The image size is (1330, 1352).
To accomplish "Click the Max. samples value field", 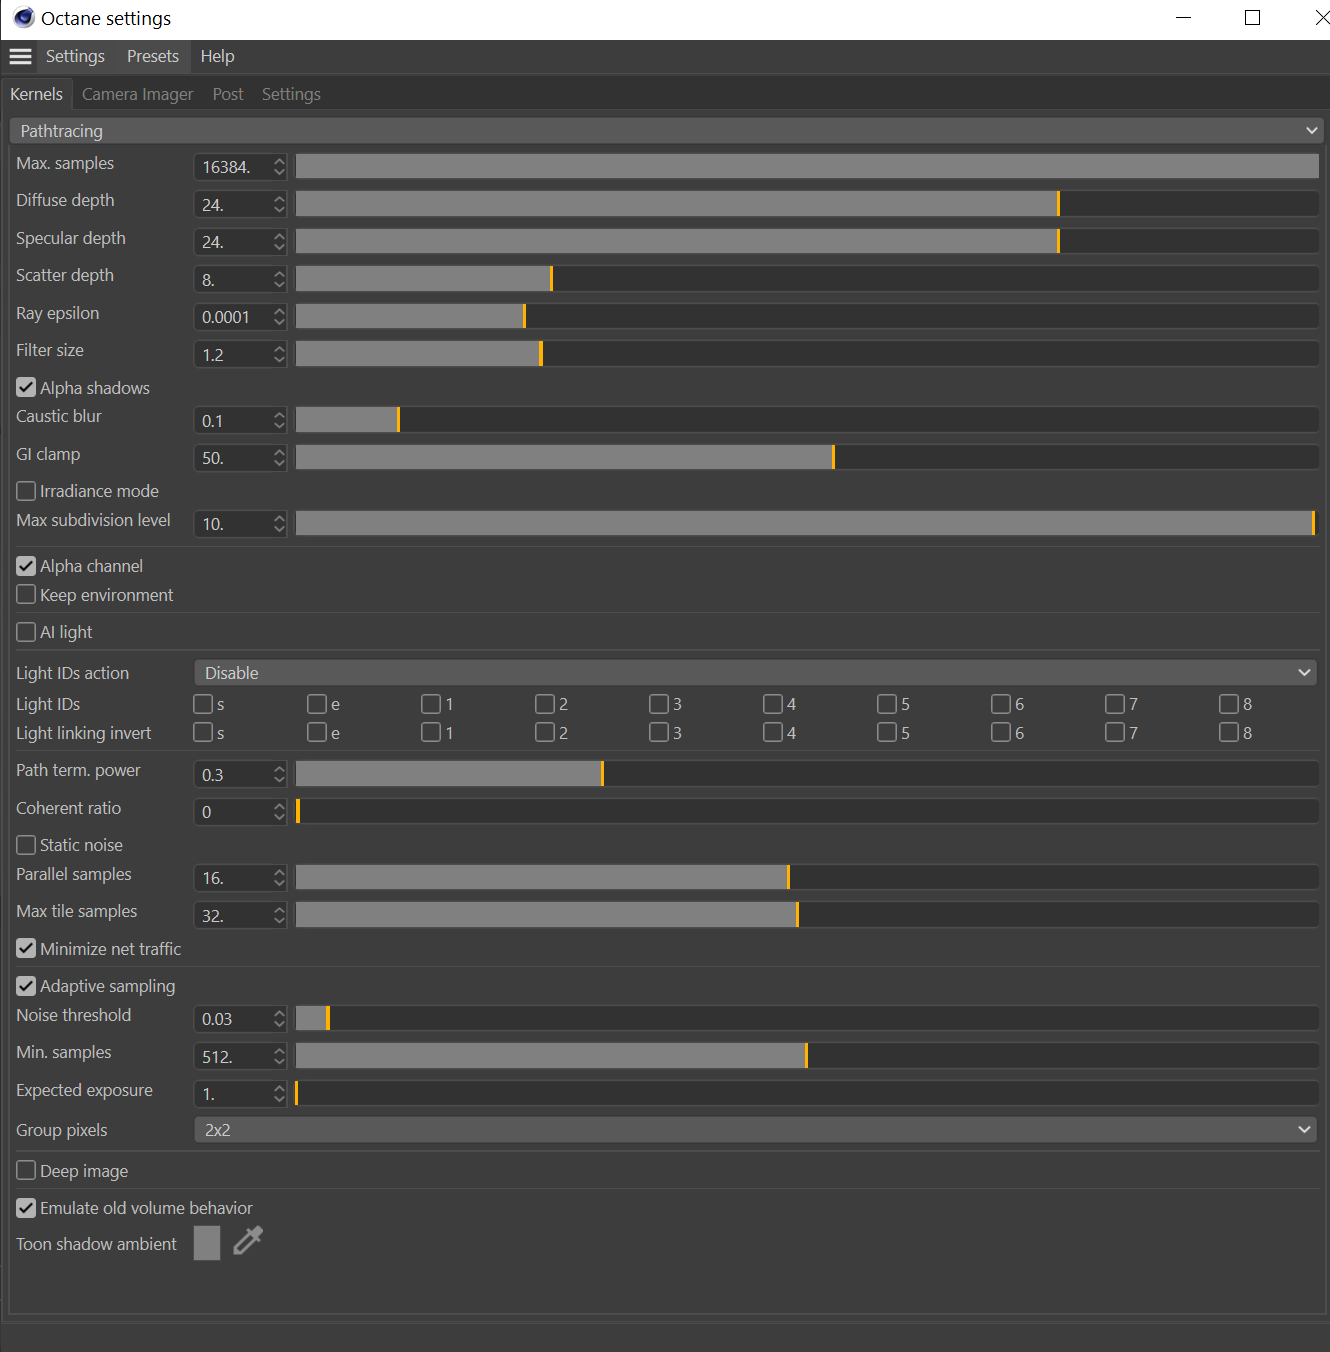I will (233, 167).
